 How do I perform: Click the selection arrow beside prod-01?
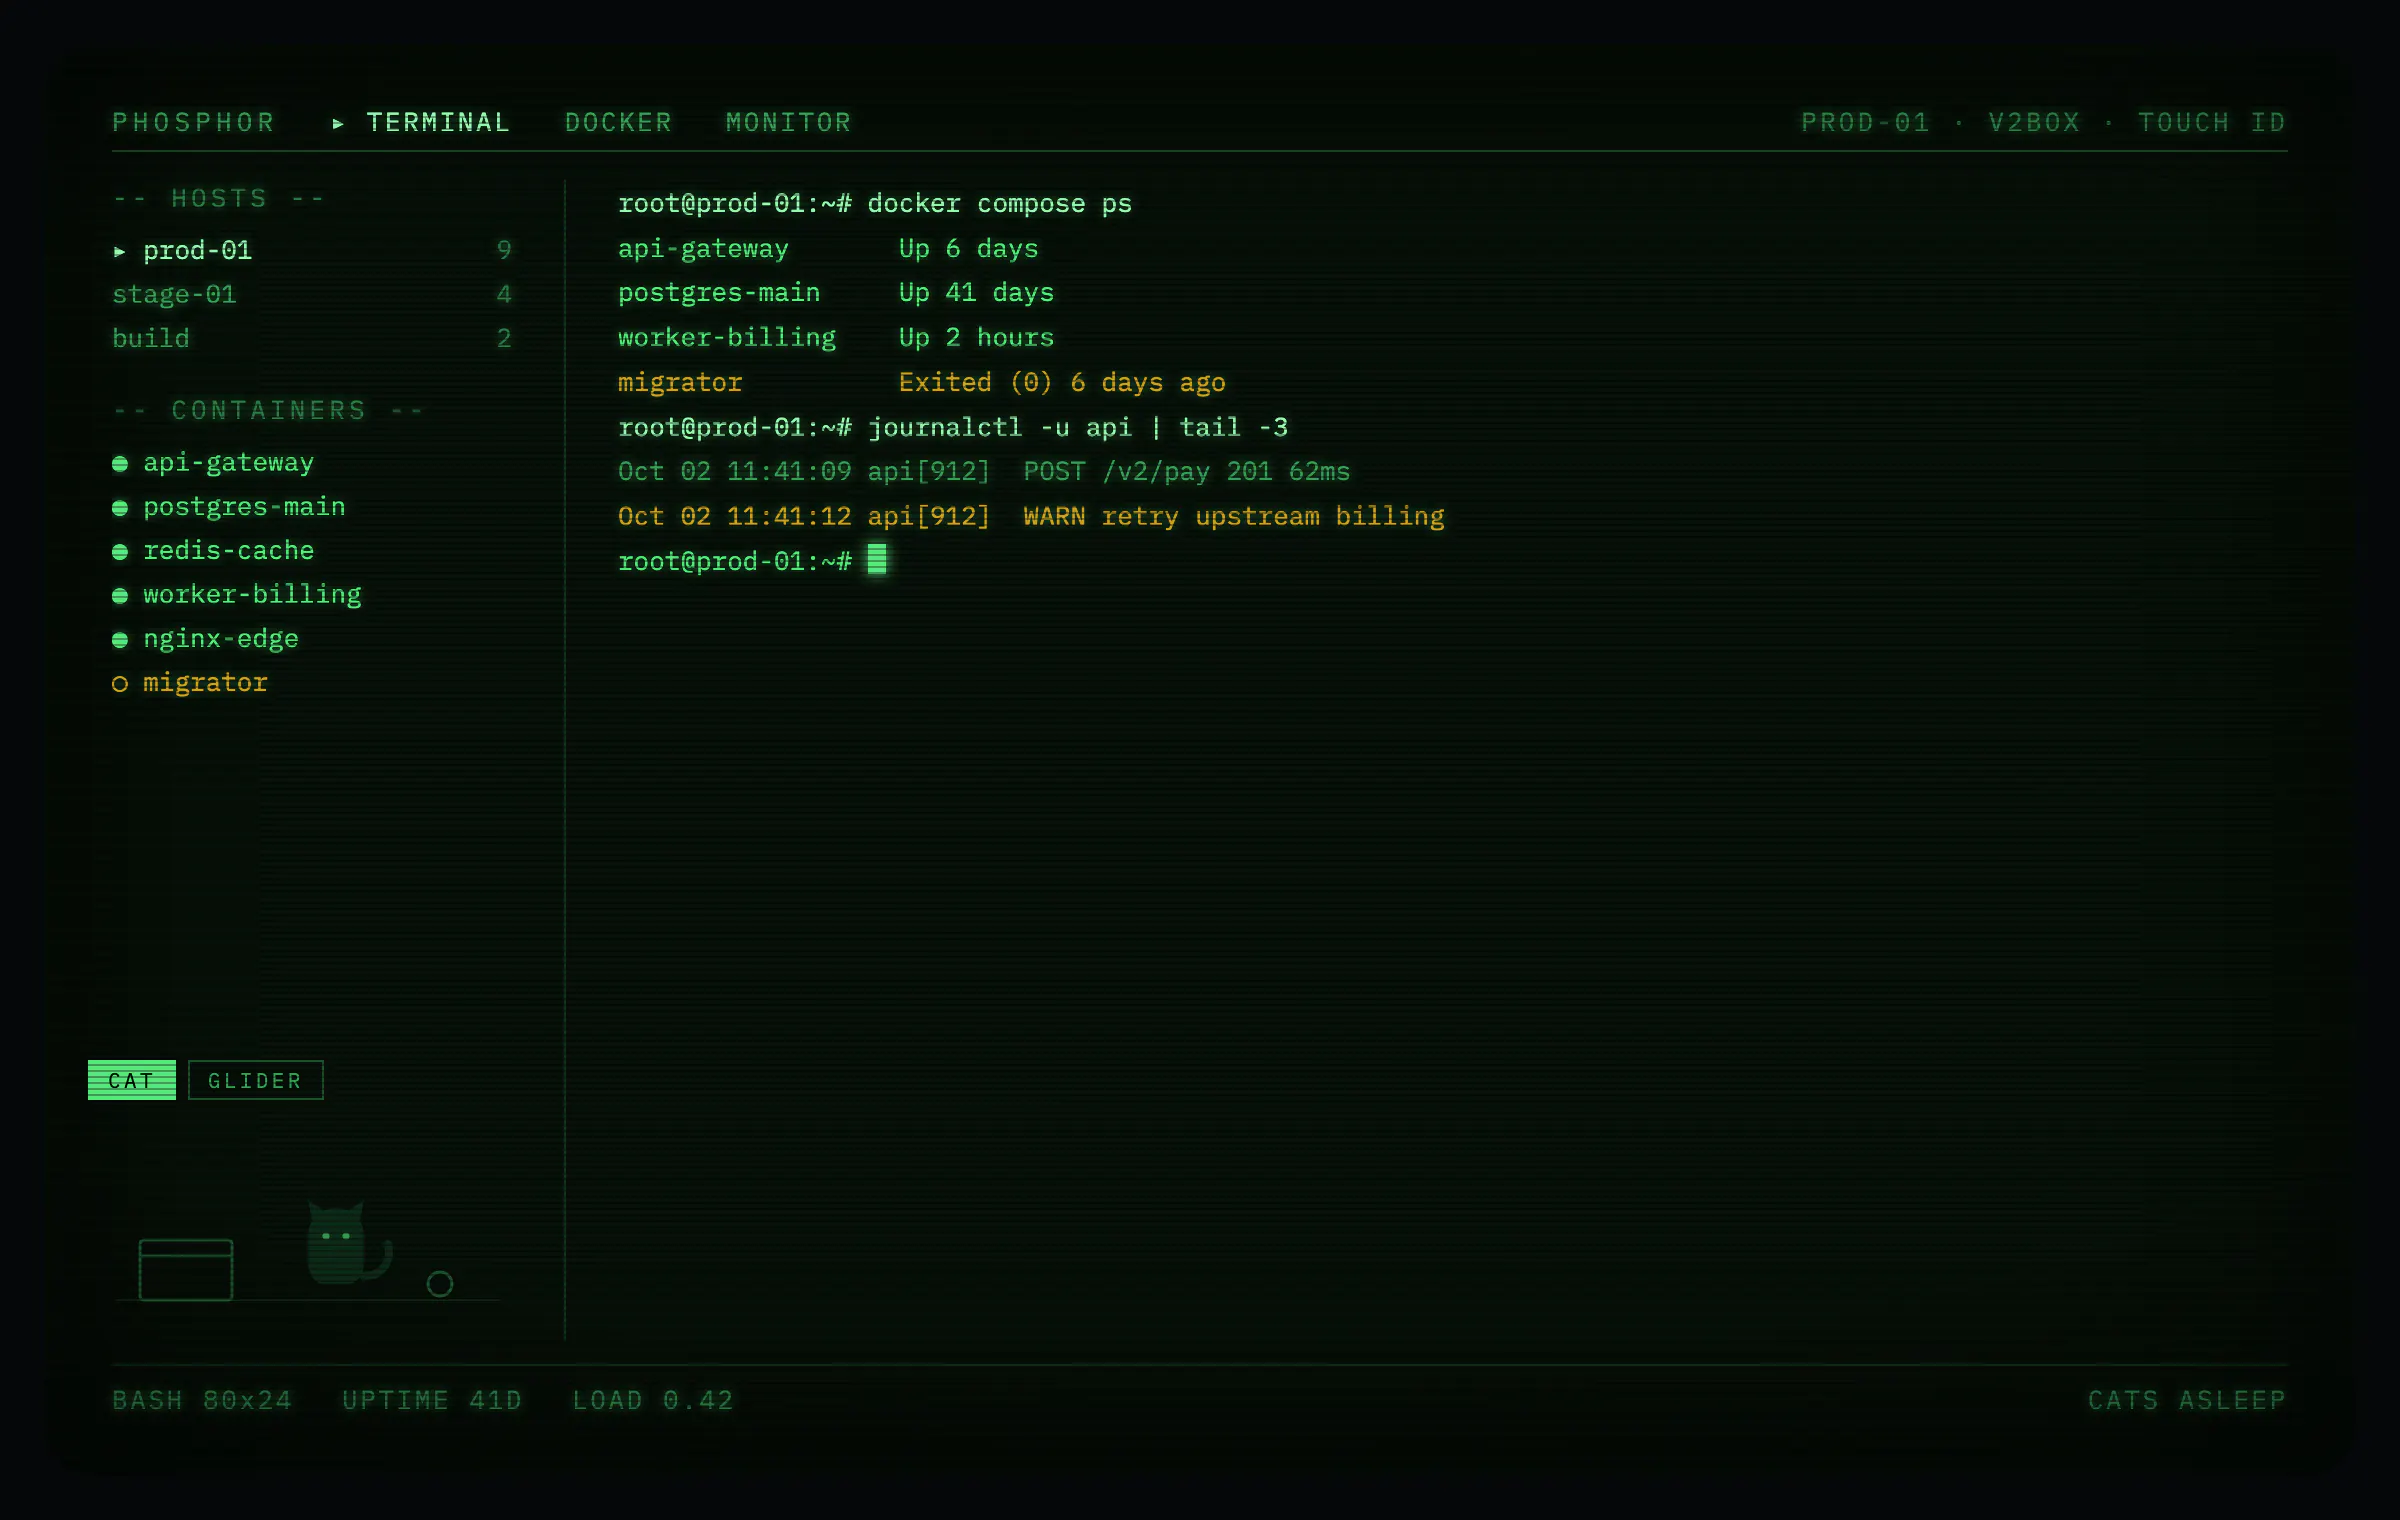119,251
